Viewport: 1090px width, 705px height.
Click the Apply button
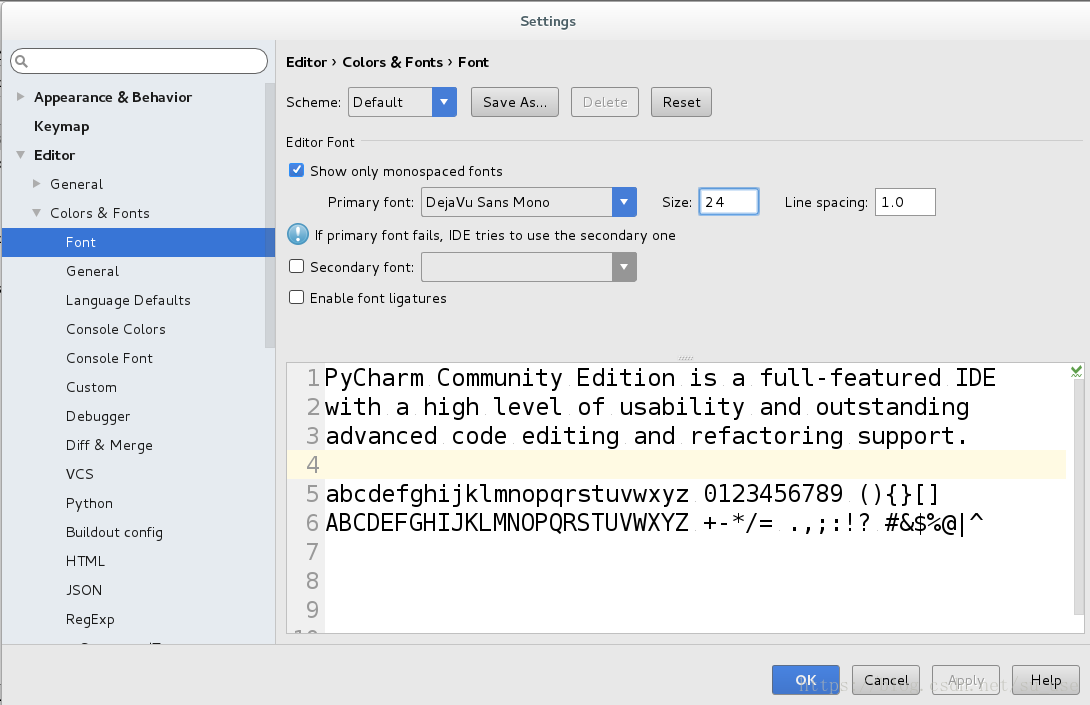click(x=966, y=680)
